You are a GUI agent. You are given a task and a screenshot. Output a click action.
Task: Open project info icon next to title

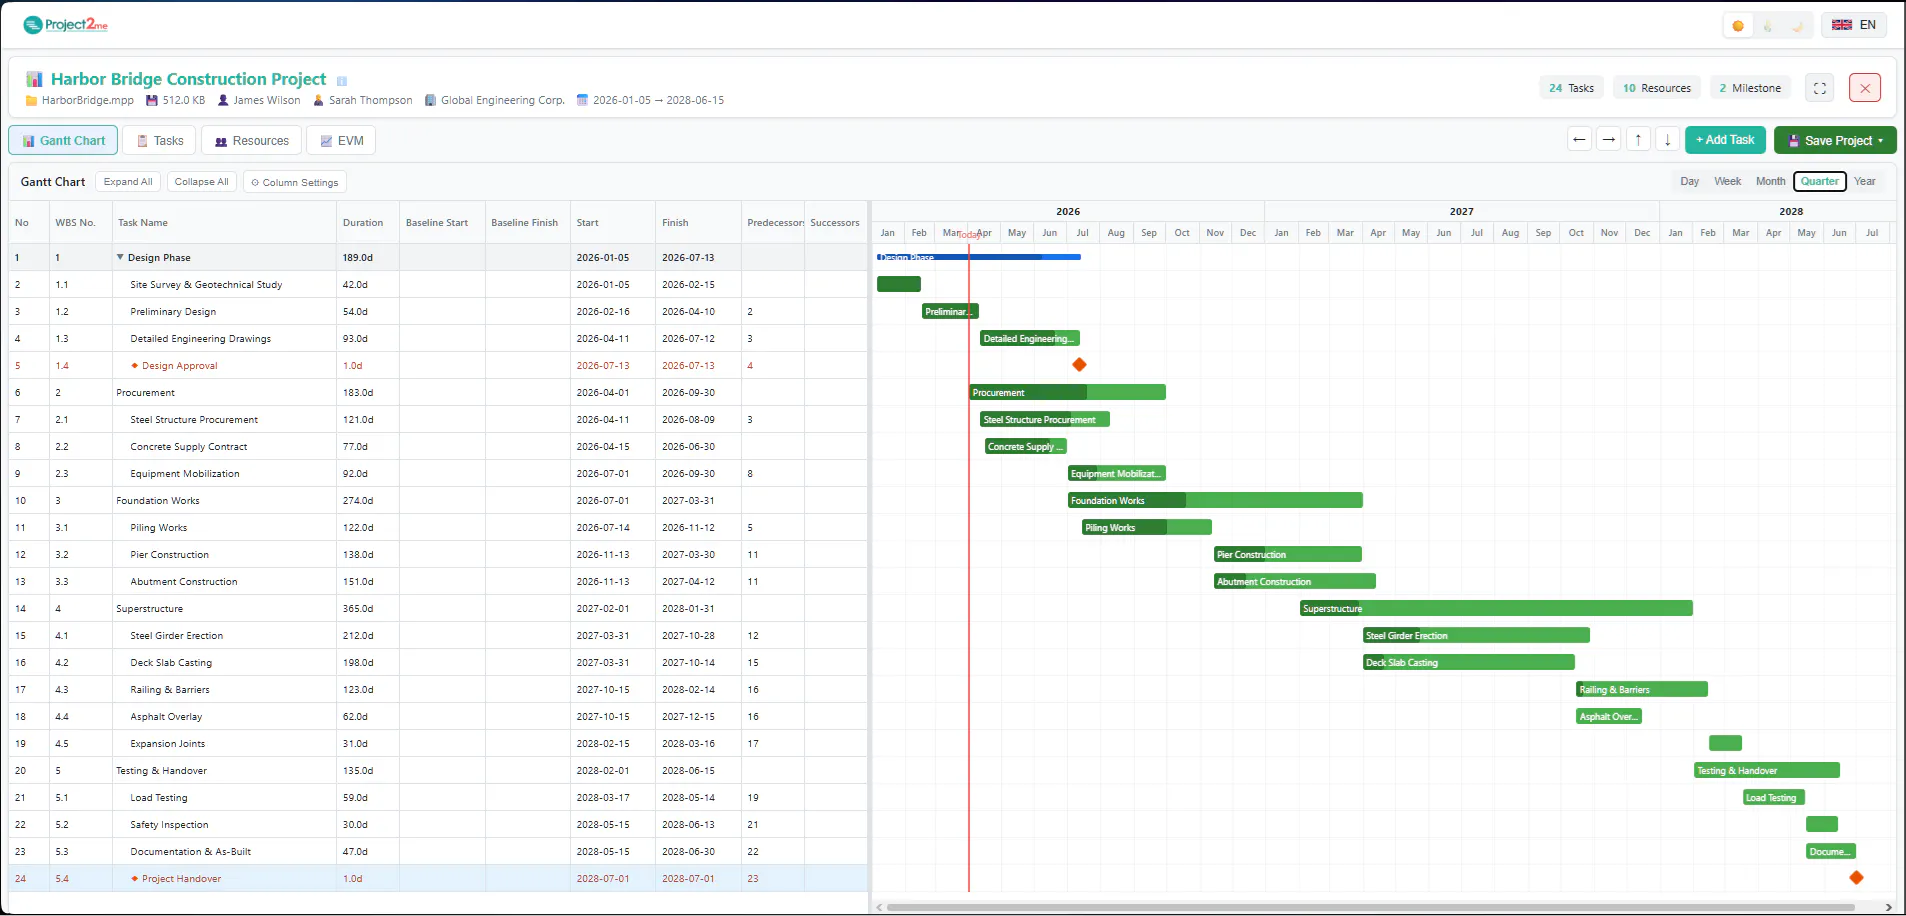[342, 81]
